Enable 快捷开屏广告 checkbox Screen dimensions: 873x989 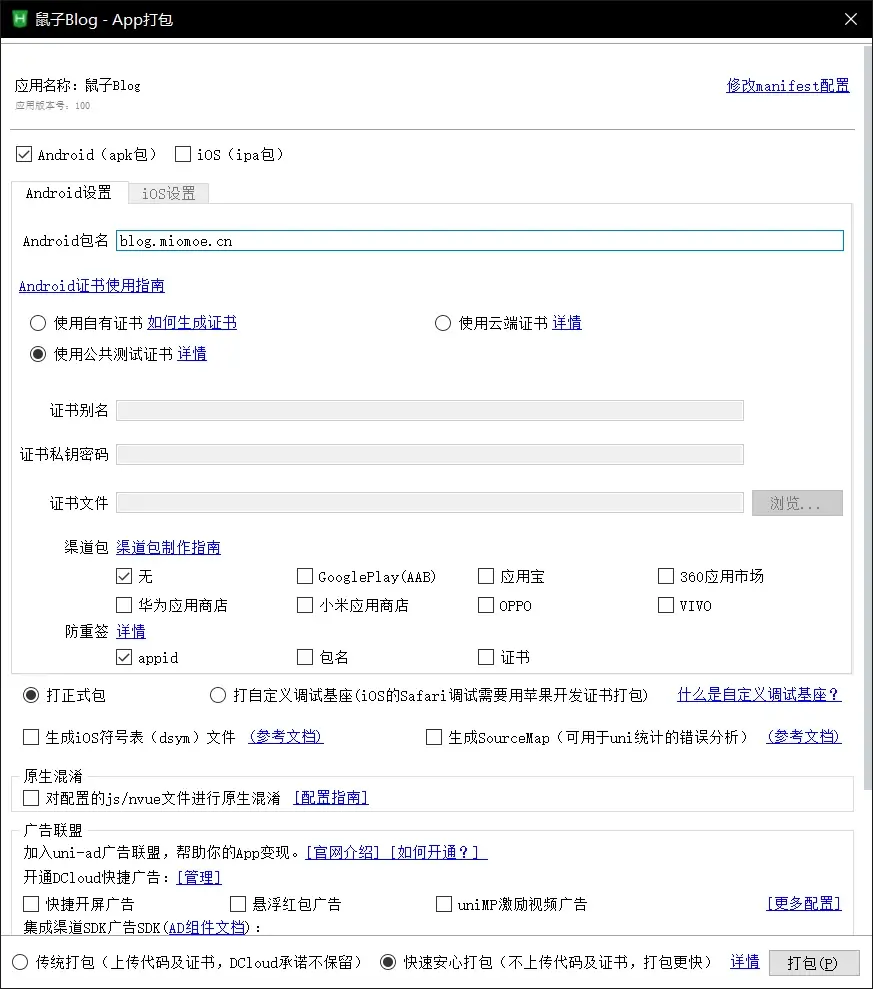tap(28, 903)
